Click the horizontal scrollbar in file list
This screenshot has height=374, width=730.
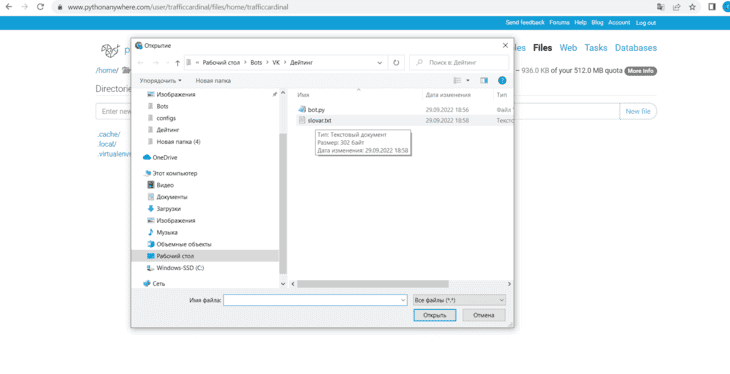coord(372,284)
